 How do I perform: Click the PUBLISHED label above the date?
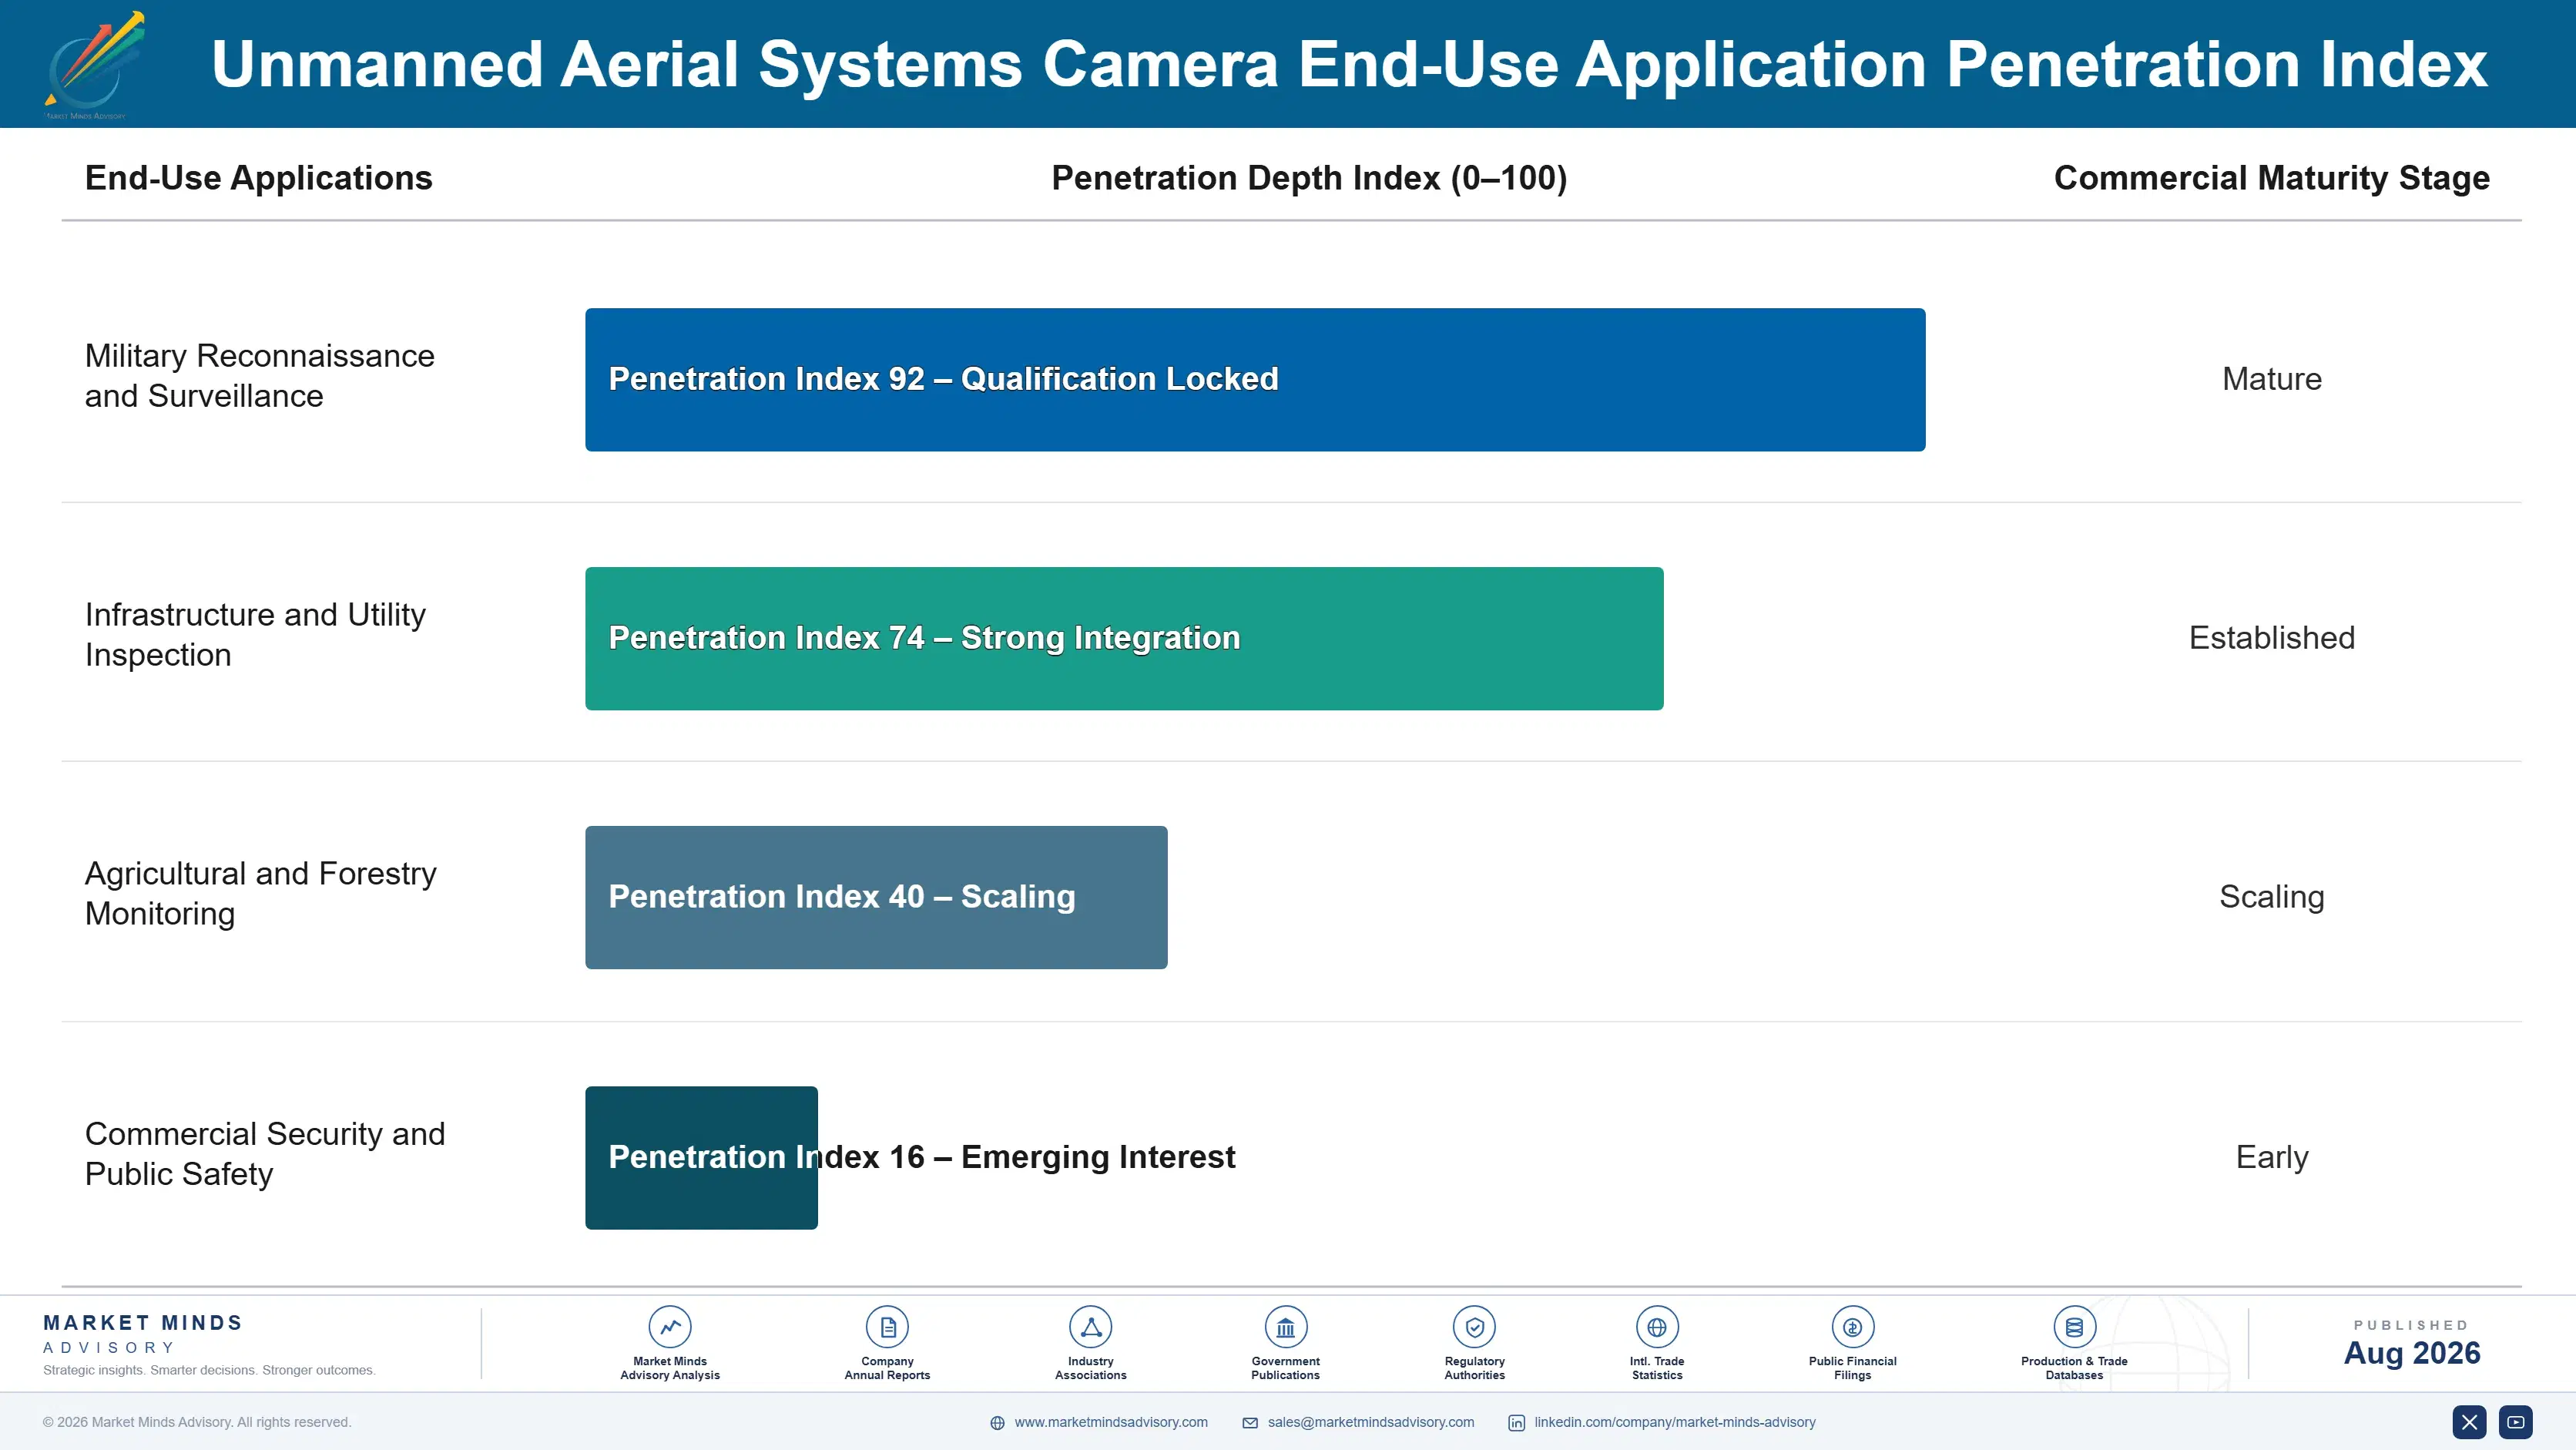[x=2411, y=1325]
